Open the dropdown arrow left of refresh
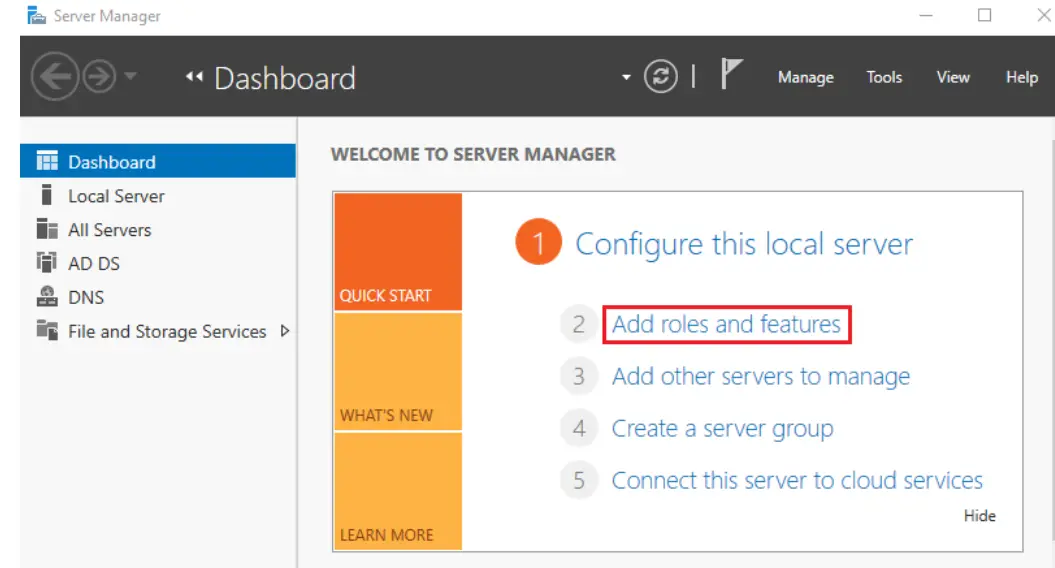 [x=626, y=77]
